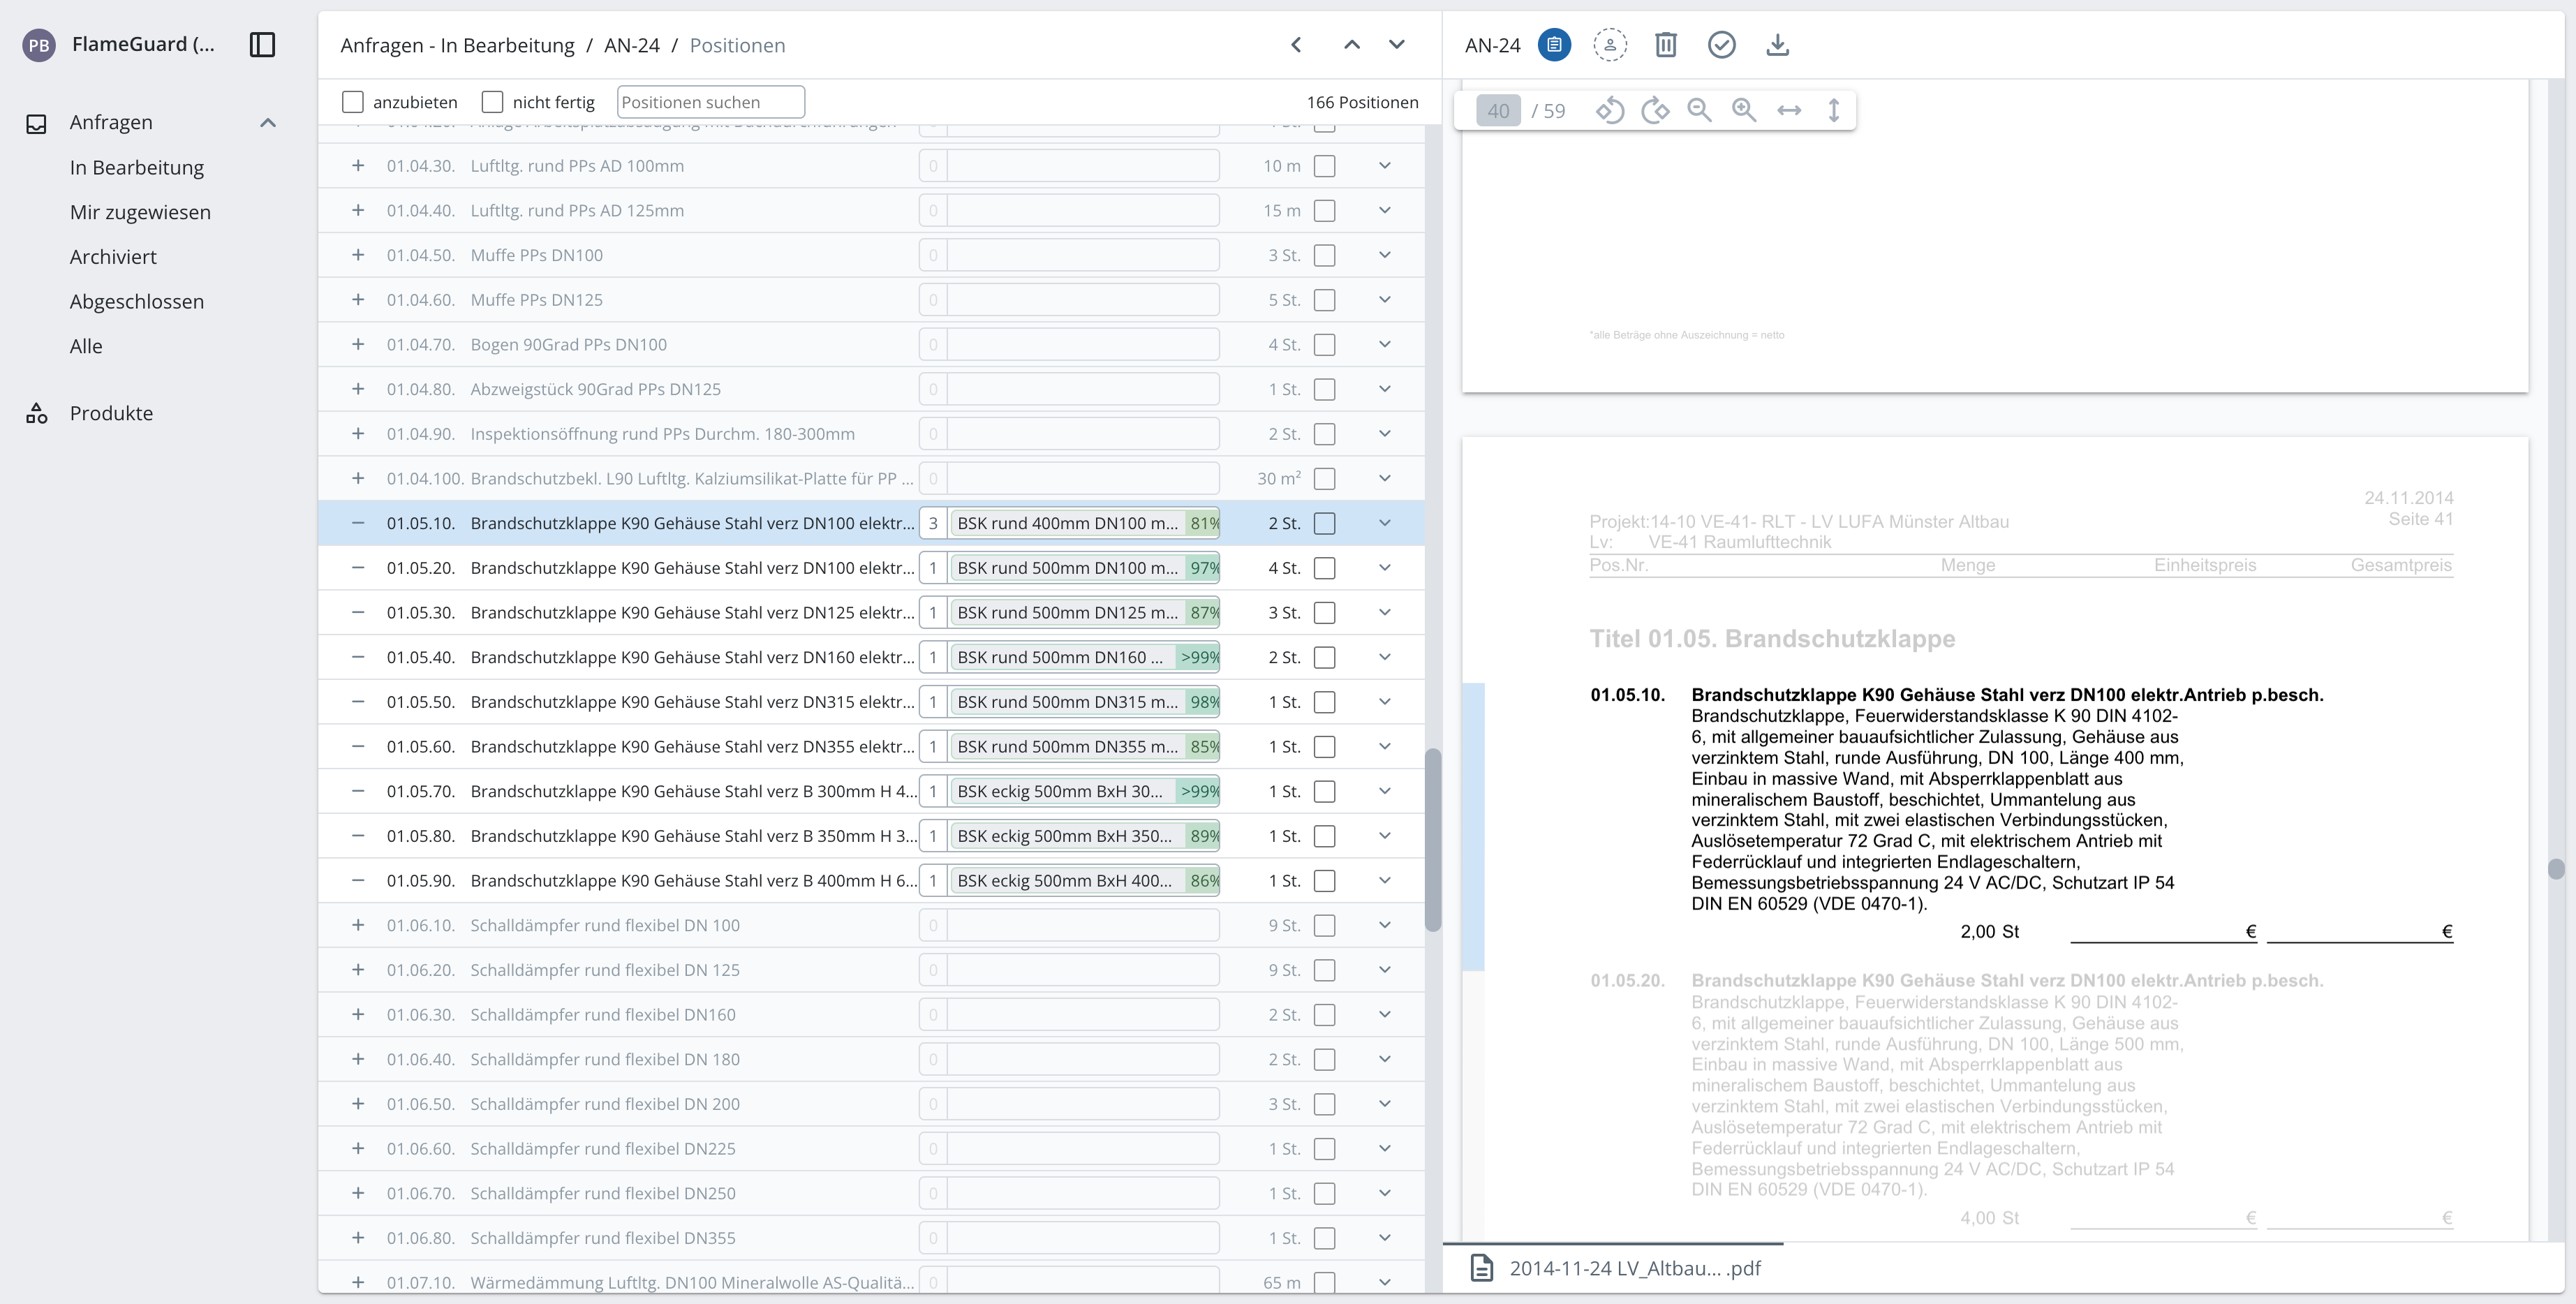Go back with the left arrow
This screenshot has width=2576, height=1304.
coord(1296,44)
